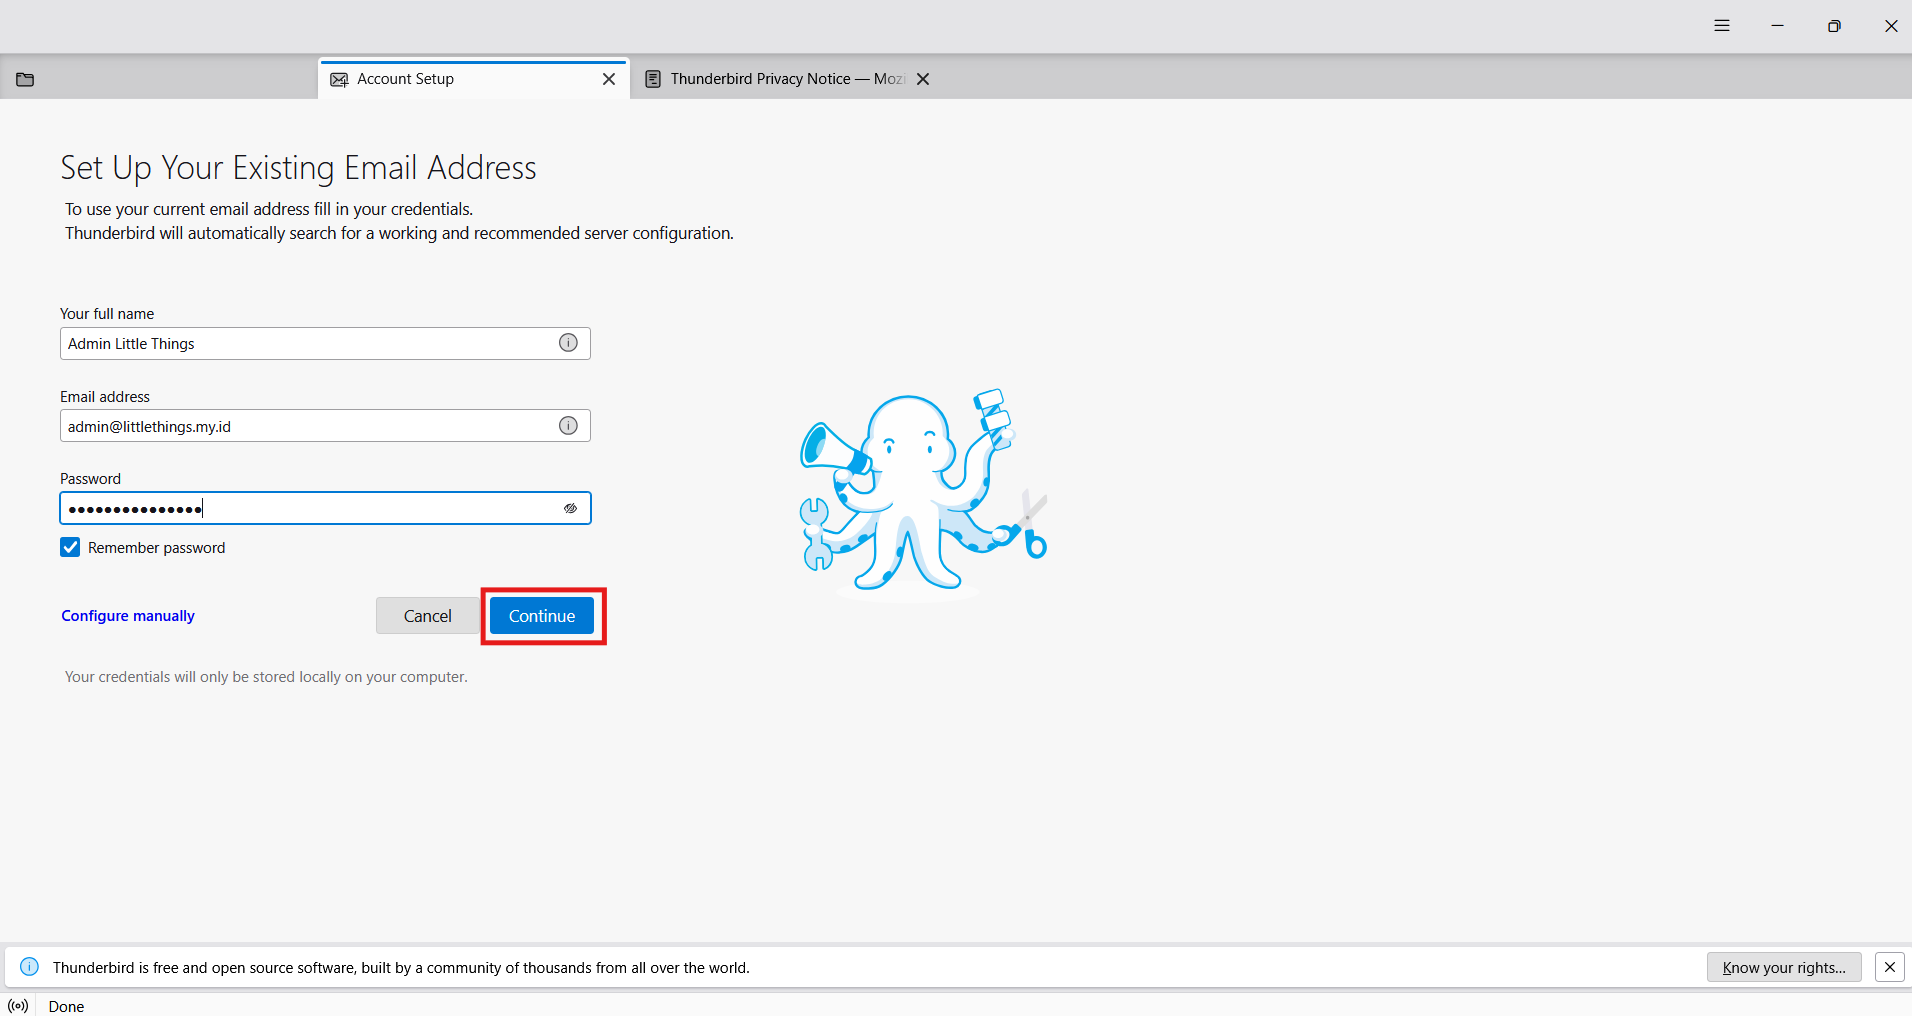
Task: Click the online status icon in the status bar
Action: [x=18, y=1006]
